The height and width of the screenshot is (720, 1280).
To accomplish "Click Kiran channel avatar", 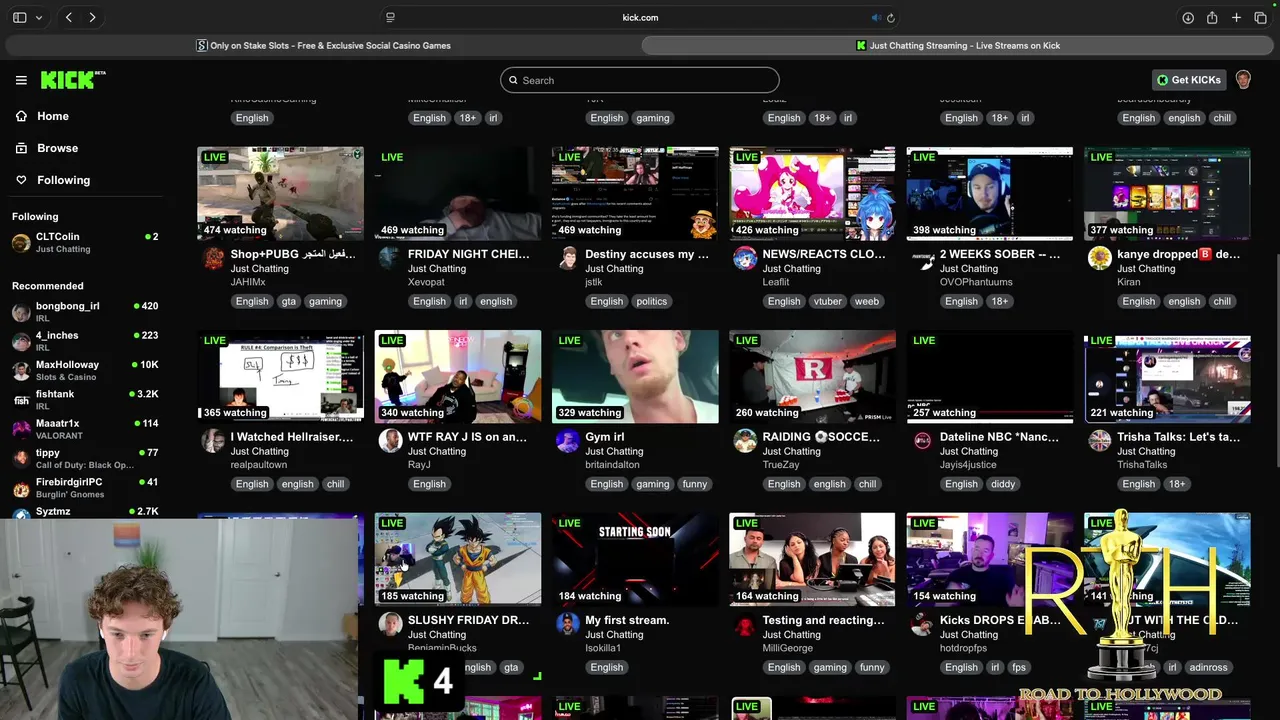I will pos(1100,258).
